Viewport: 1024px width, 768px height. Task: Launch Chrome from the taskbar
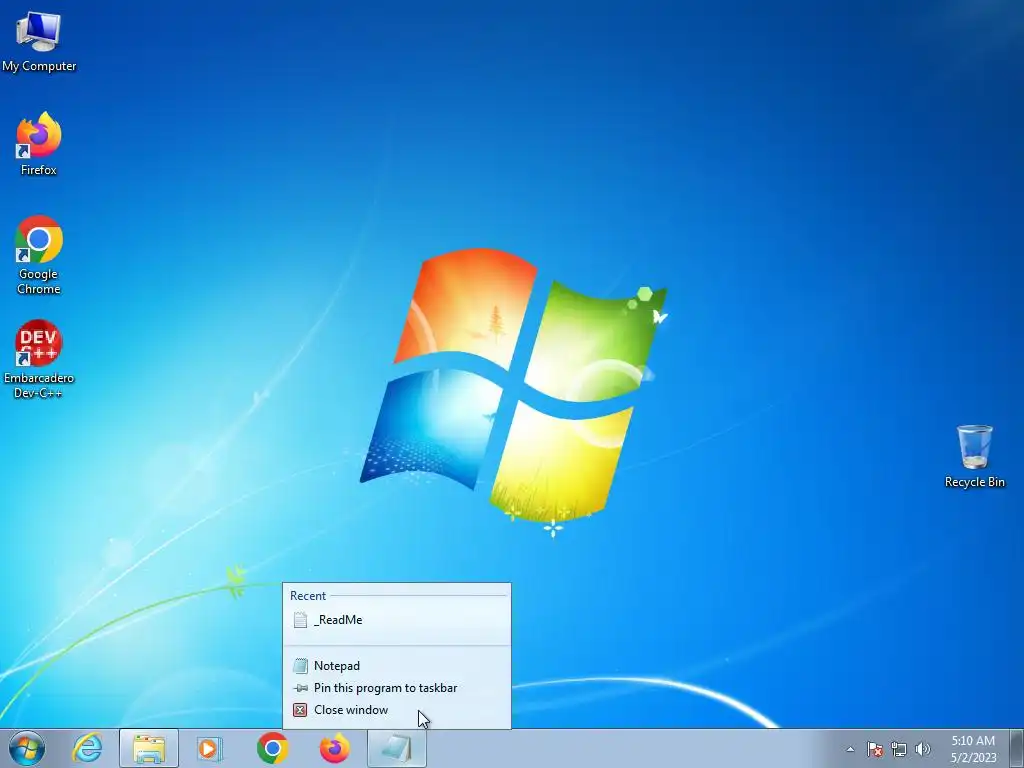[272, 748]
